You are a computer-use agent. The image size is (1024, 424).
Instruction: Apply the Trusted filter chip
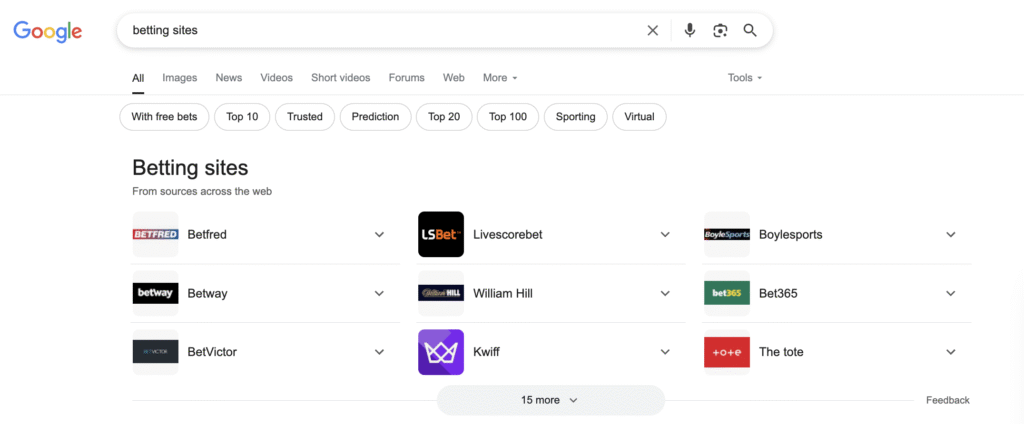[x=305, y=117]
